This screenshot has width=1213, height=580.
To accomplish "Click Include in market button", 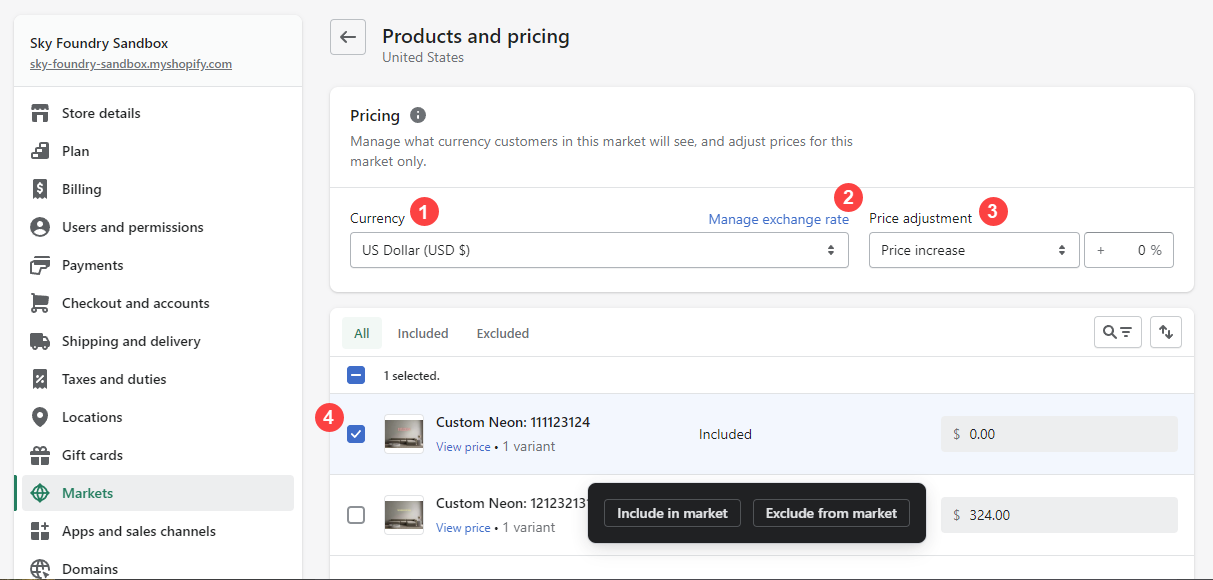I will [x=672, y=513].
